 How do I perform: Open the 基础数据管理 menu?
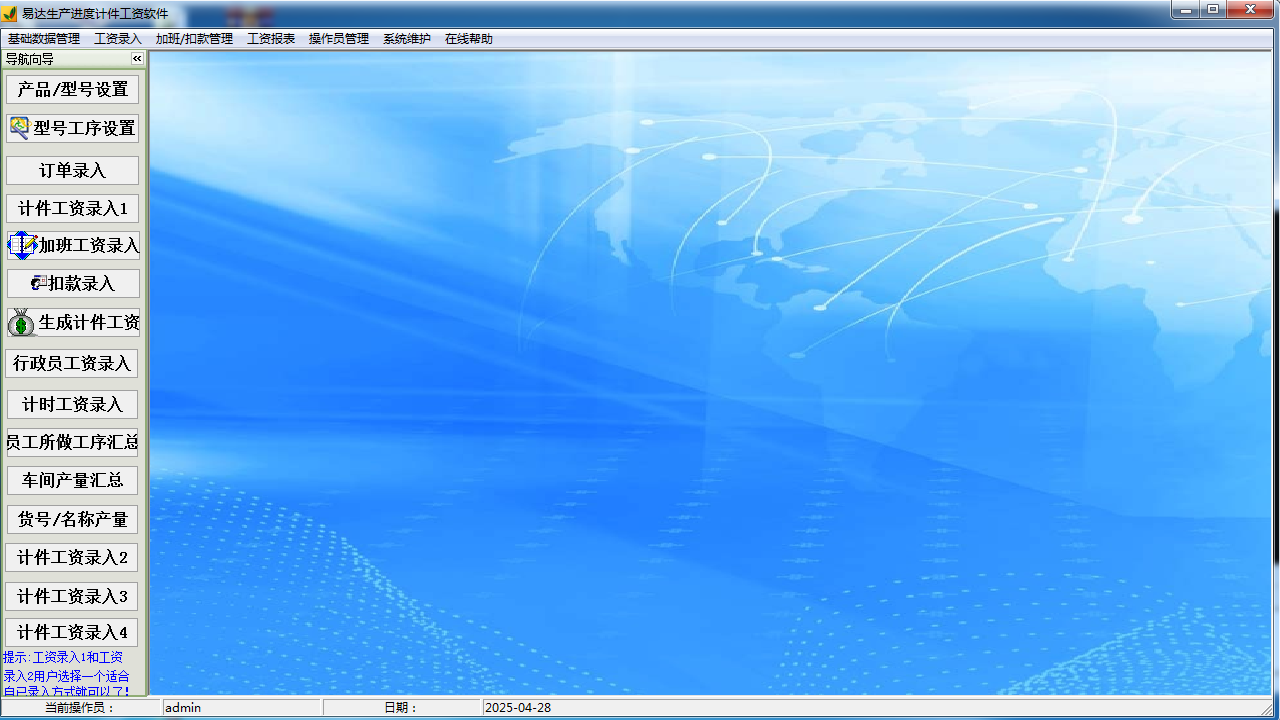pos(44,39)
